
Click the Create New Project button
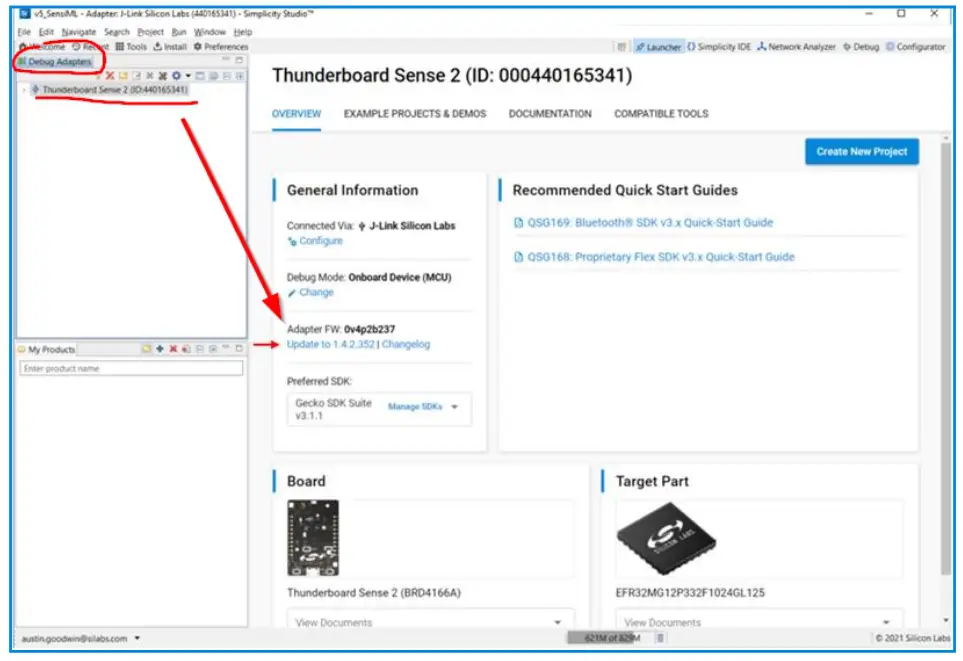pyautogui.click(x=862, y=152)
